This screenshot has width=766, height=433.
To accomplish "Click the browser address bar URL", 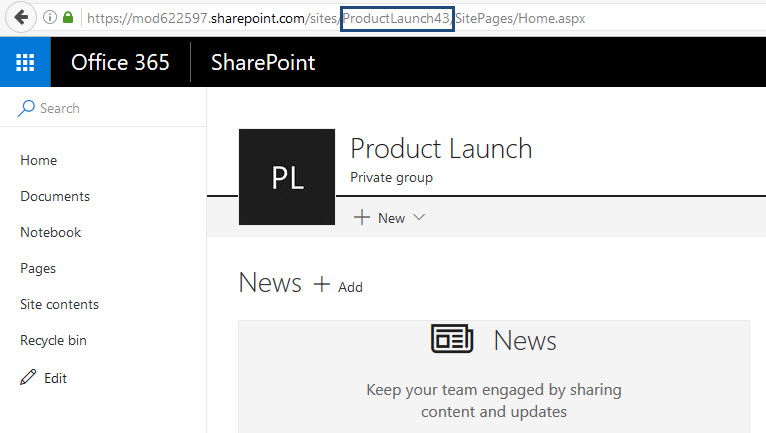I will pos(336,18).
